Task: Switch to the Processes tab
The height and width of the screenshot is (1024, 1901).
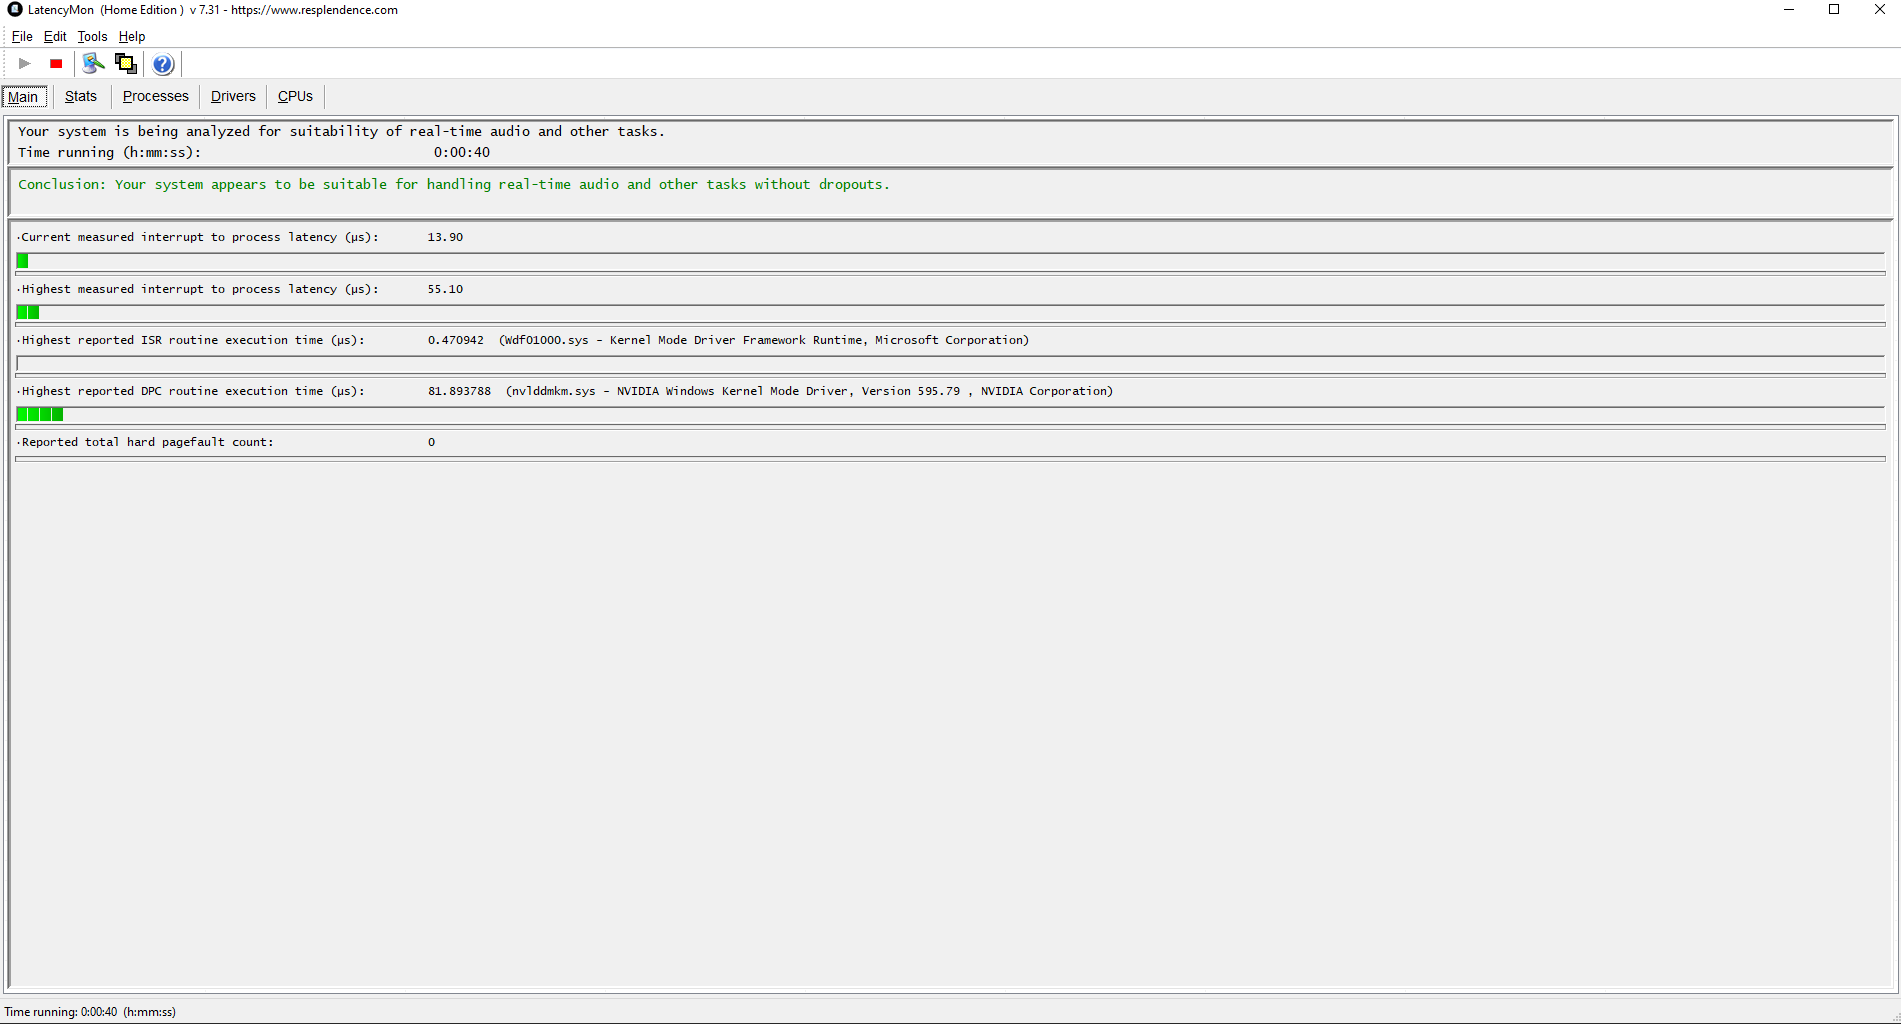Action: click(155, 97)
